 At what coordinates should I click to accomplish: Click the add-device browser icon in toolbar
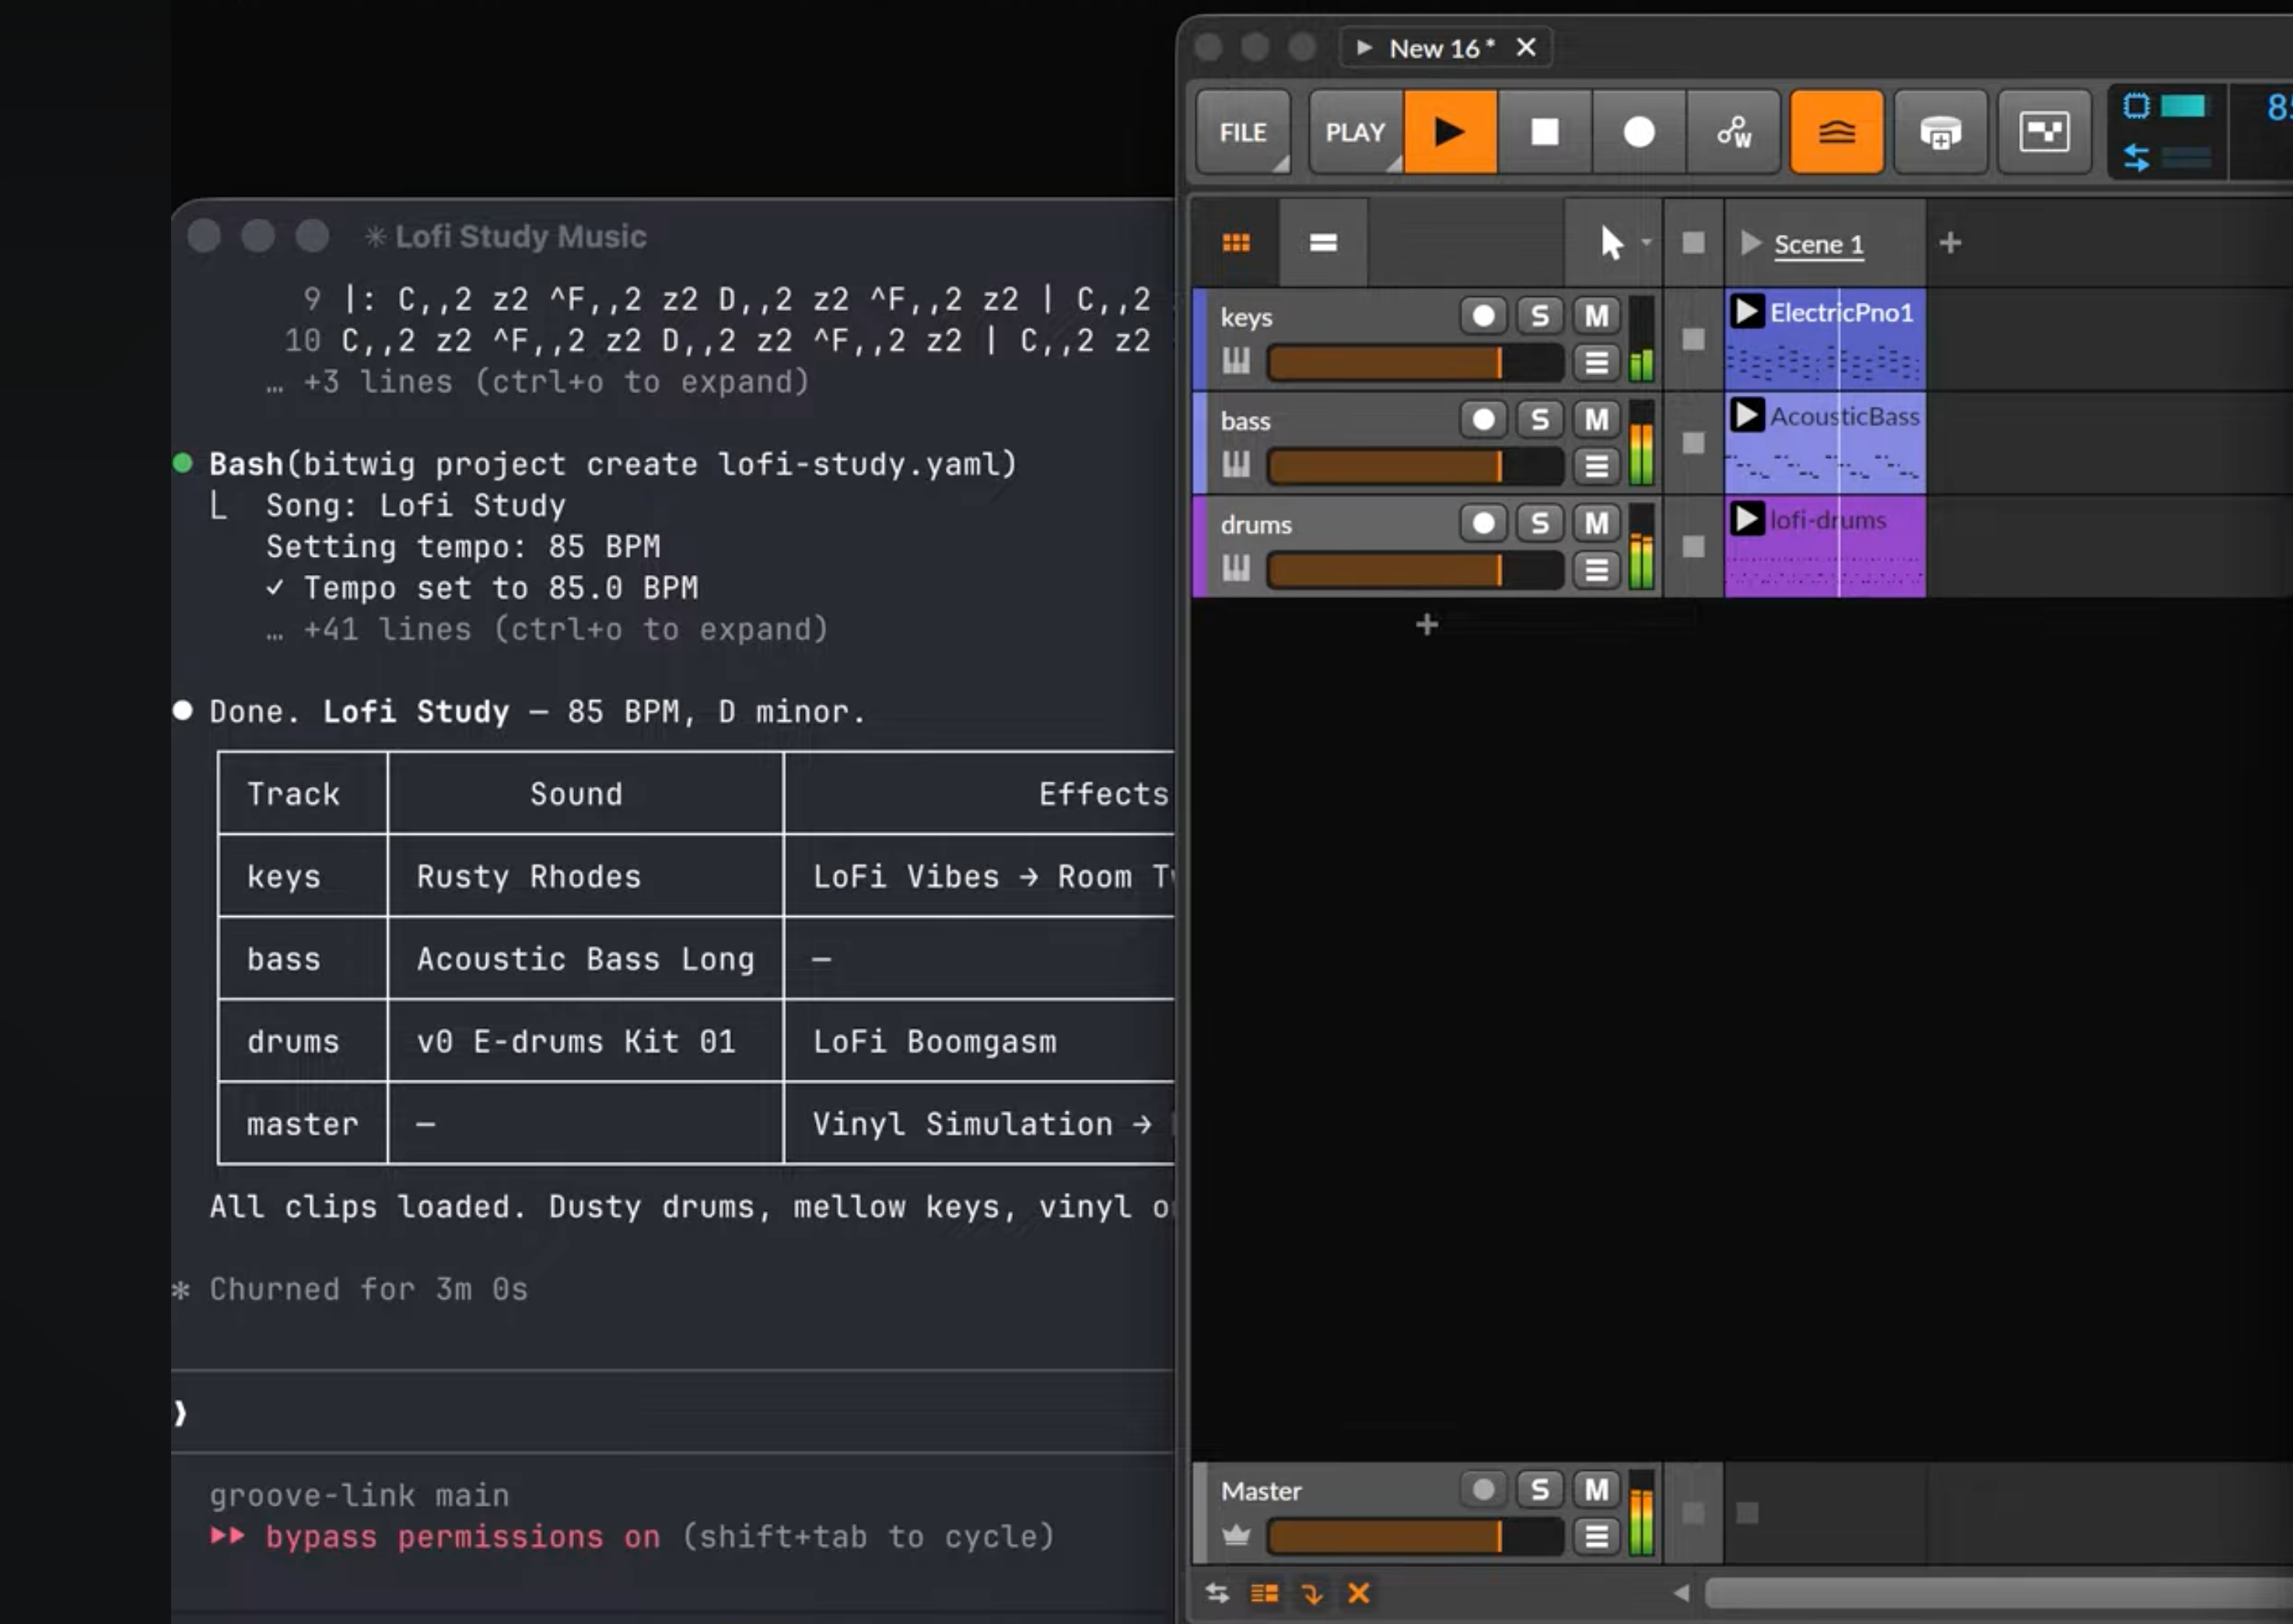1940,131
